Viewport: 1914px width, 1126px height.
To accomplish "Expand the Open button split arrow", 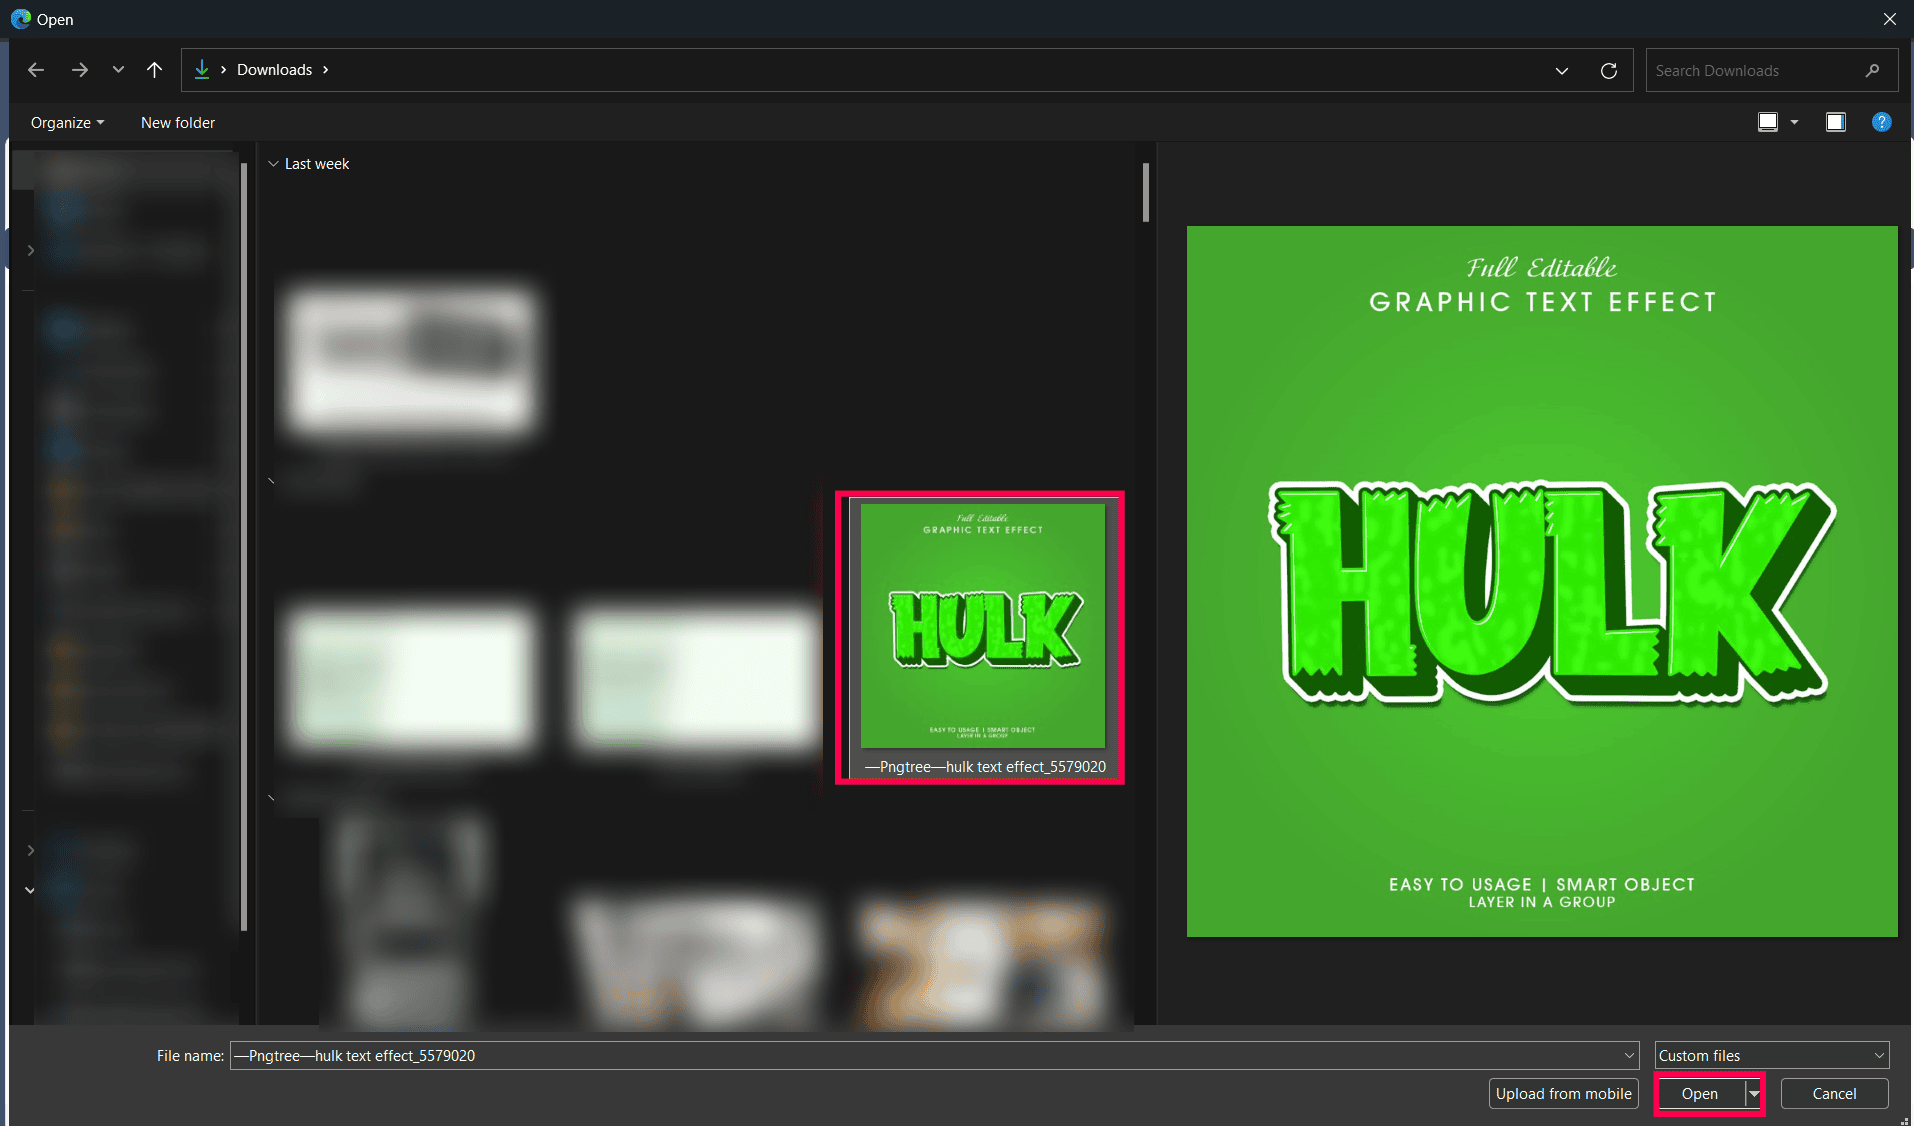I will coord(1754,1094).
